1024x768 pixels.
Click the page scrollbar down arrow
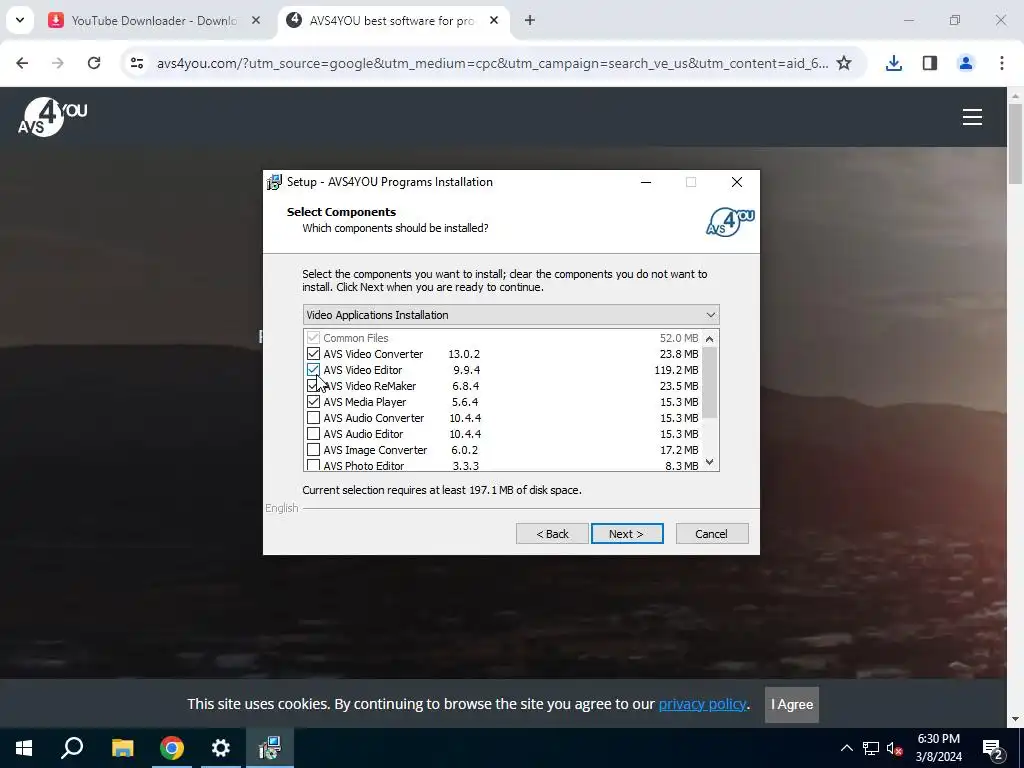tap(1015, 719)
